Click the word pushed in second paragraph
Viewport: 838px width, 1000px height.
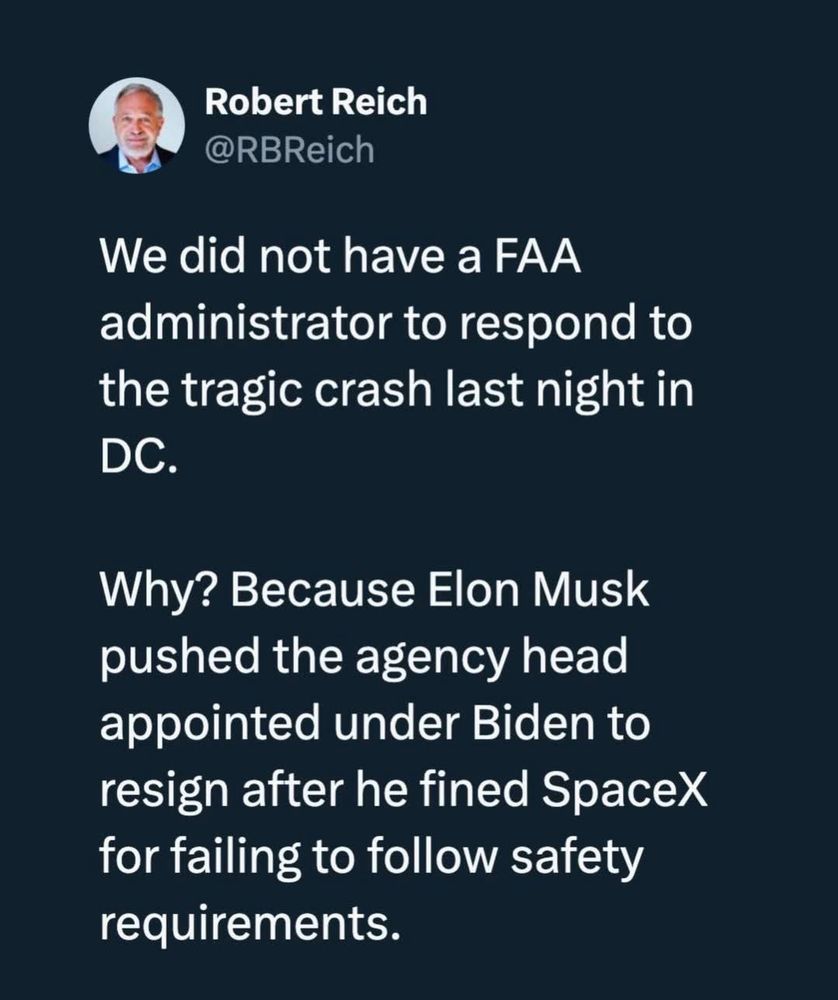(x=180, y=659)
